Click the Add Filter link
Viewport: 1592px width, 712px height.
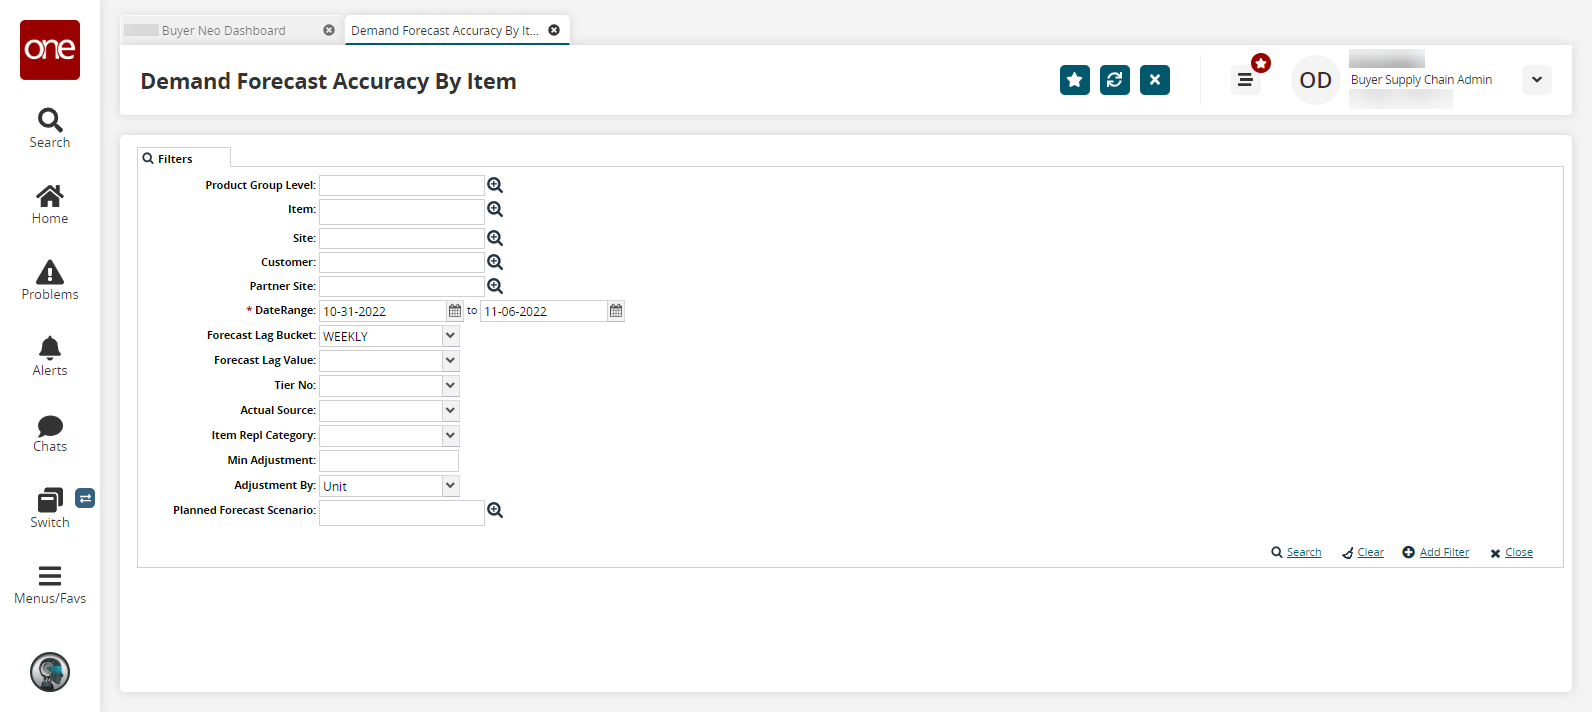[1444, 552]
